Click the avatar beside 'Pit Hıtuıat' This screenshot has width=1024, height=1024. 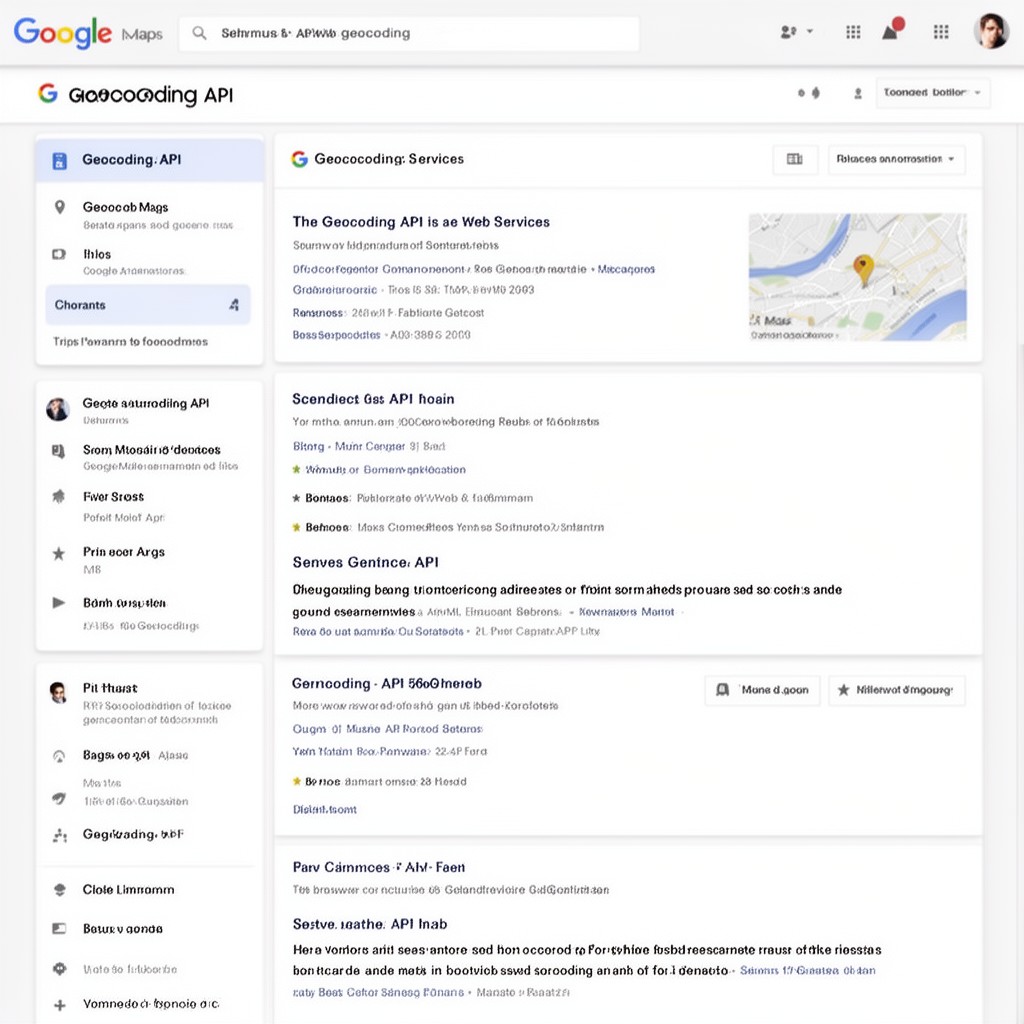(58, 693)
